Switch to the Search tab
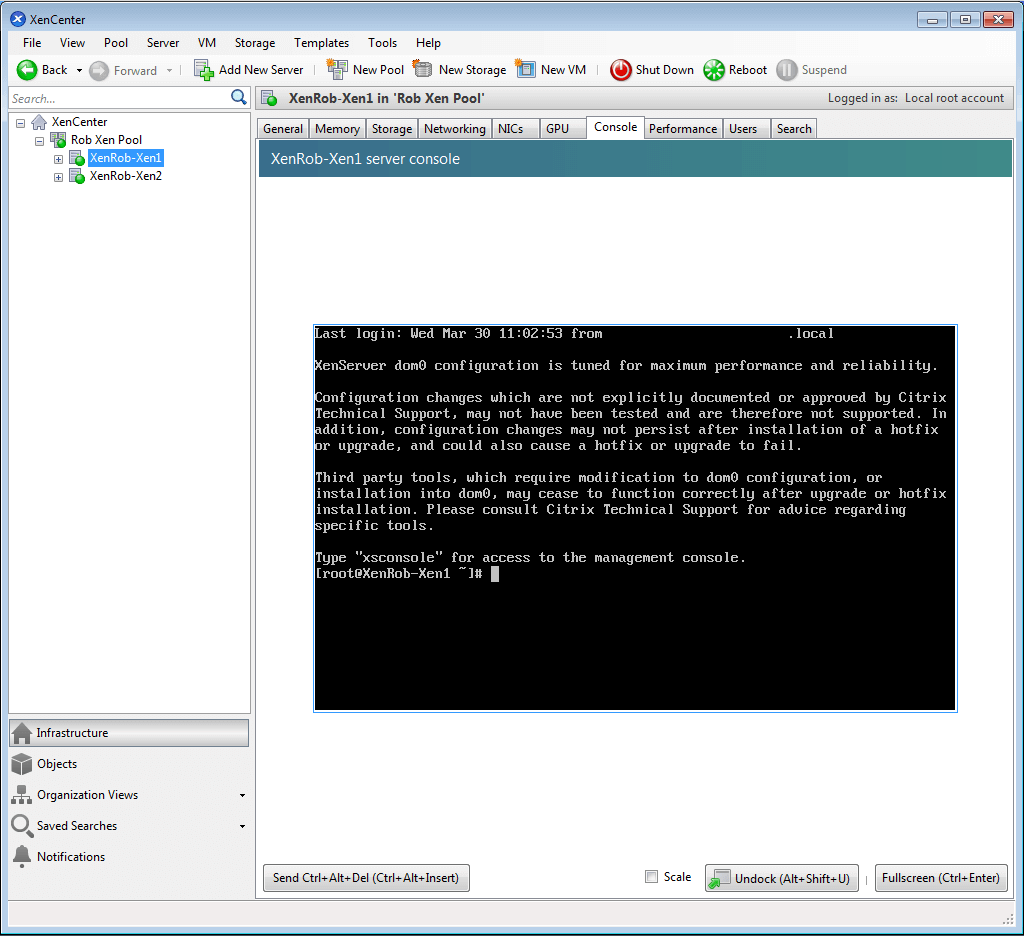This screenshot has width=1024, height=936. click(x=794, y=129)
